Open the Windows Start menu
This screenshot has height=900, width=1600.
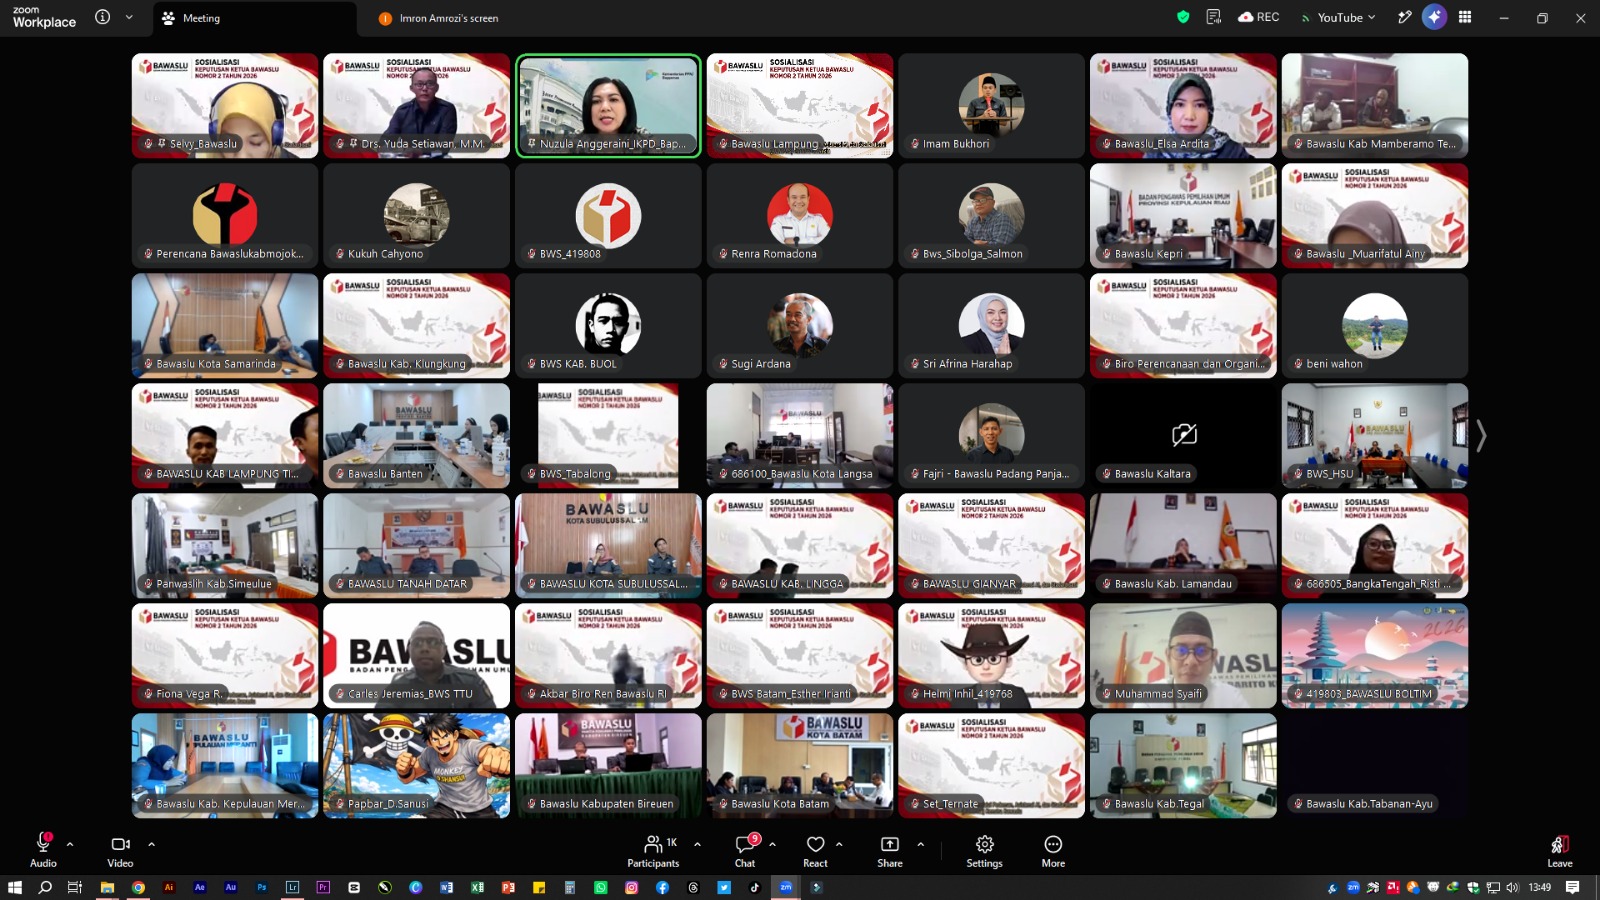[15, 887]
